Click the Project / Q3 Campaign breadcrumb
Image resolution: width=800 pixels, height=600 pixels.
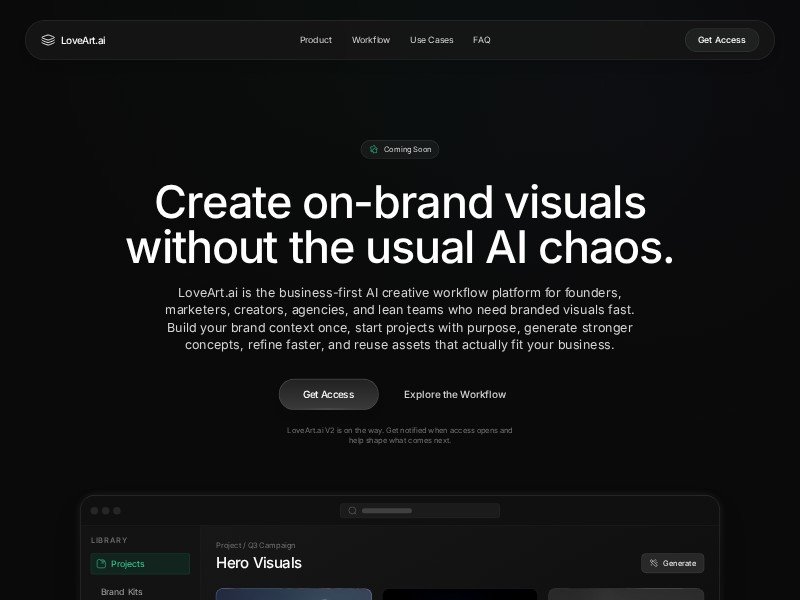click(255, 545)
